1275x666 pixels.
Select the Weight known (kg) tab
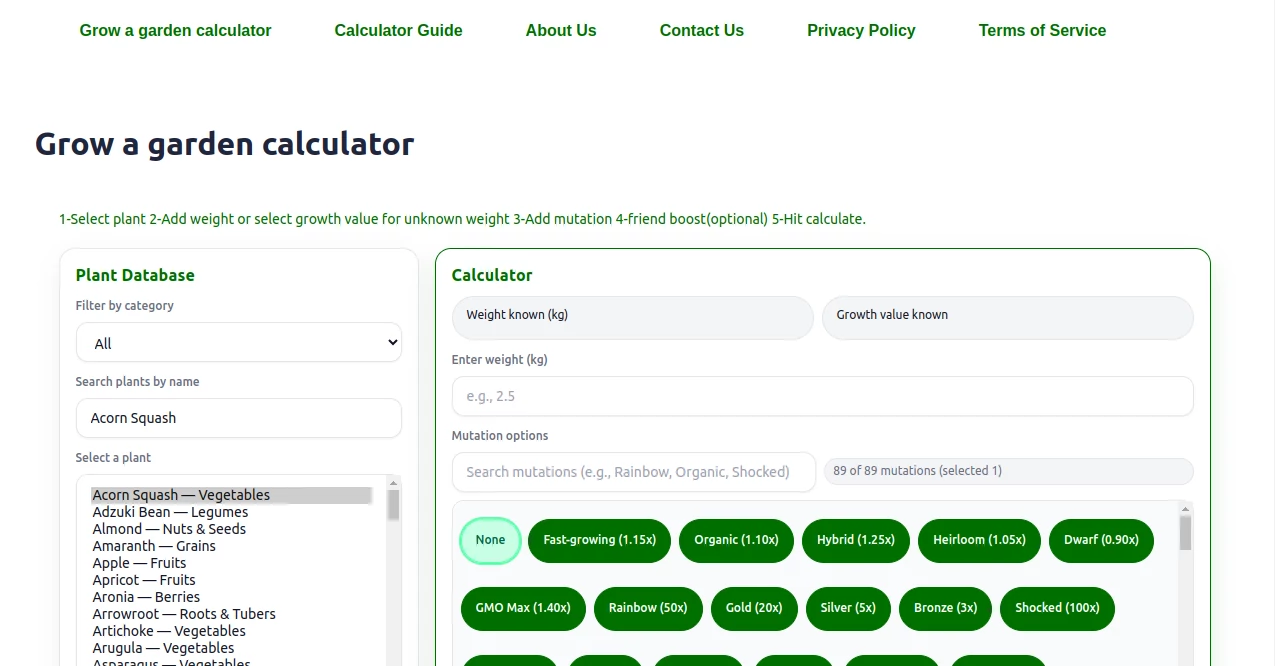632,316
